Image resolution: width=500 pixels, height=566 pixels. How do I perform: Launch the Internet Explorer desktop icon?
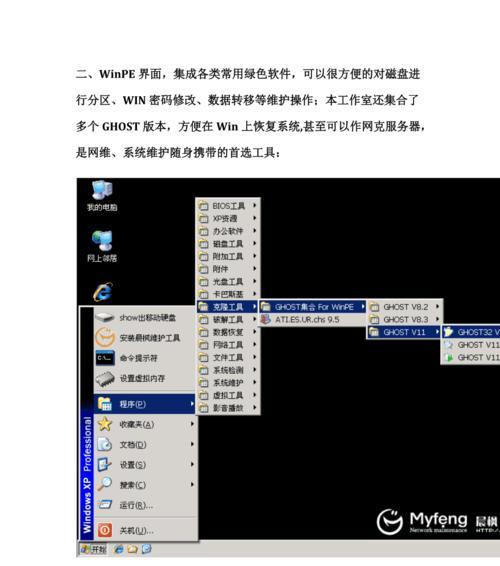(103, 292)
